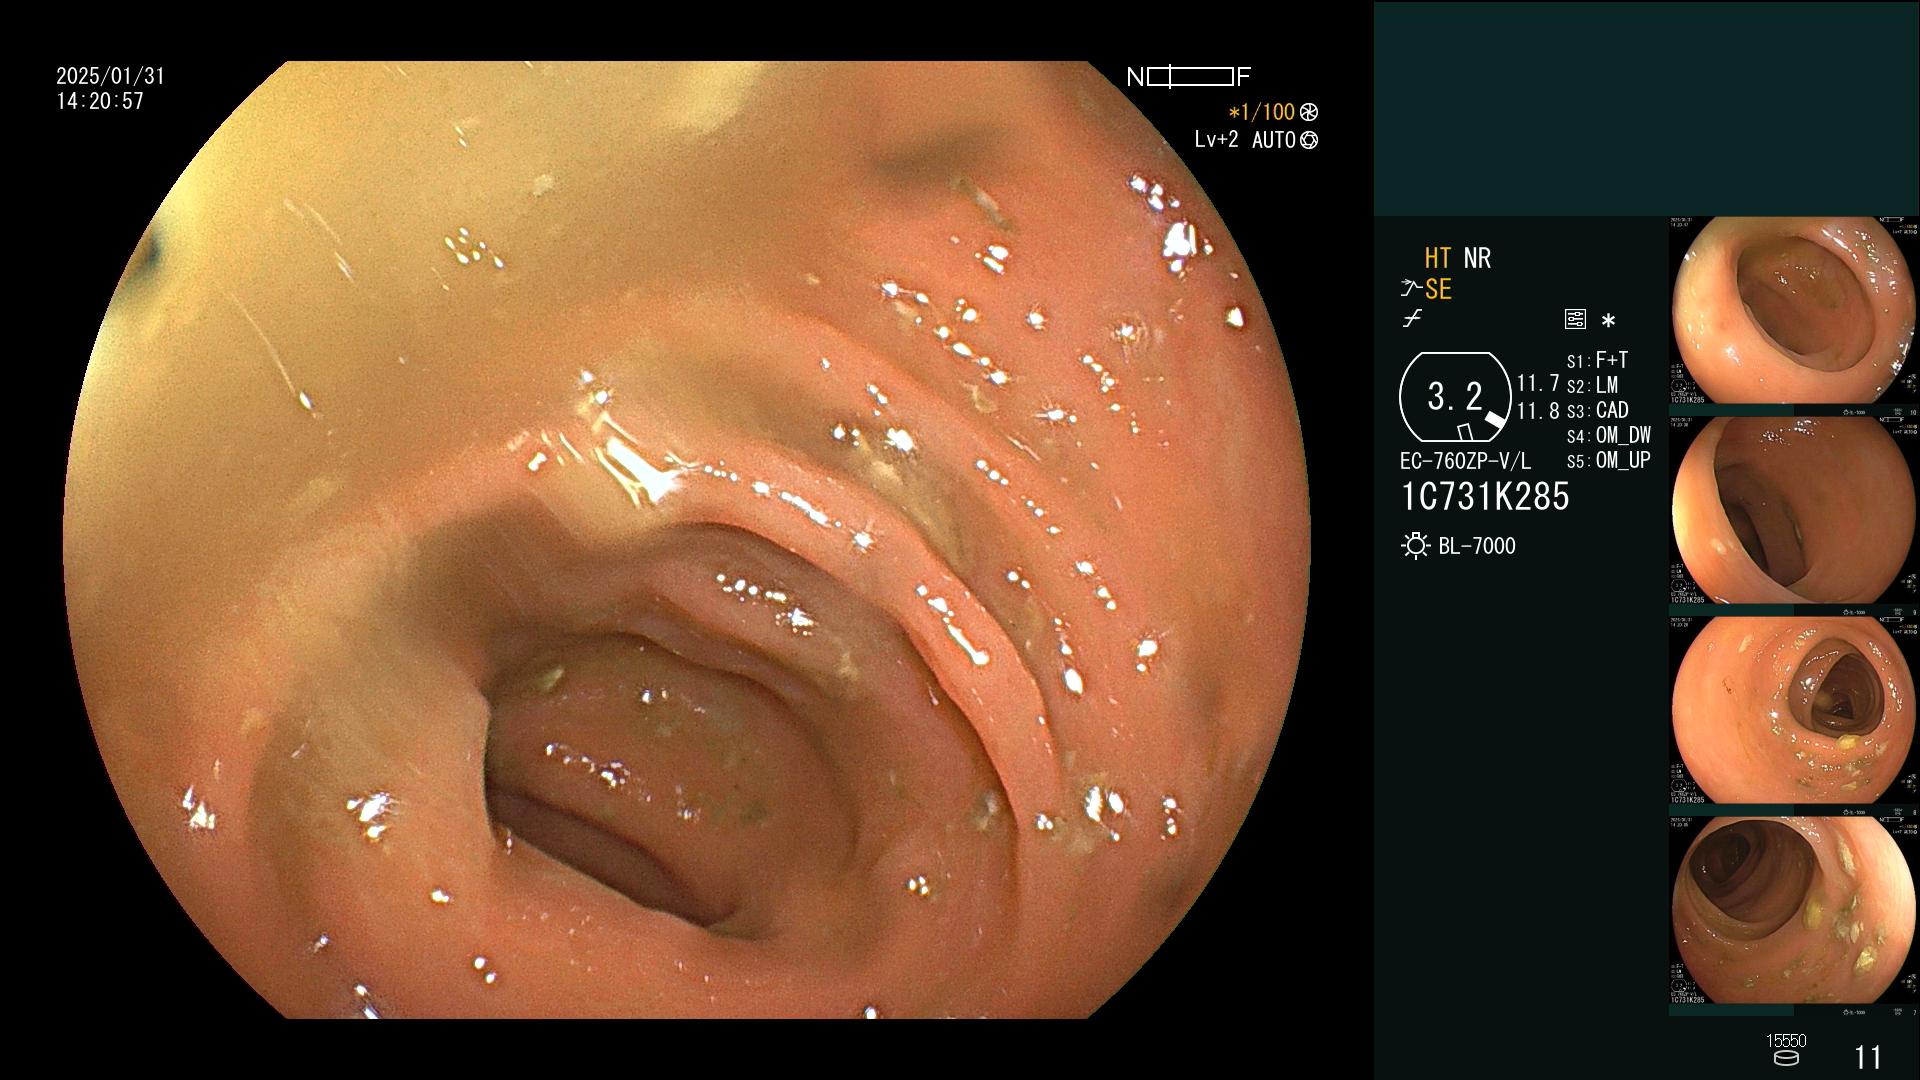Select the orange SE indicator

1438,290
